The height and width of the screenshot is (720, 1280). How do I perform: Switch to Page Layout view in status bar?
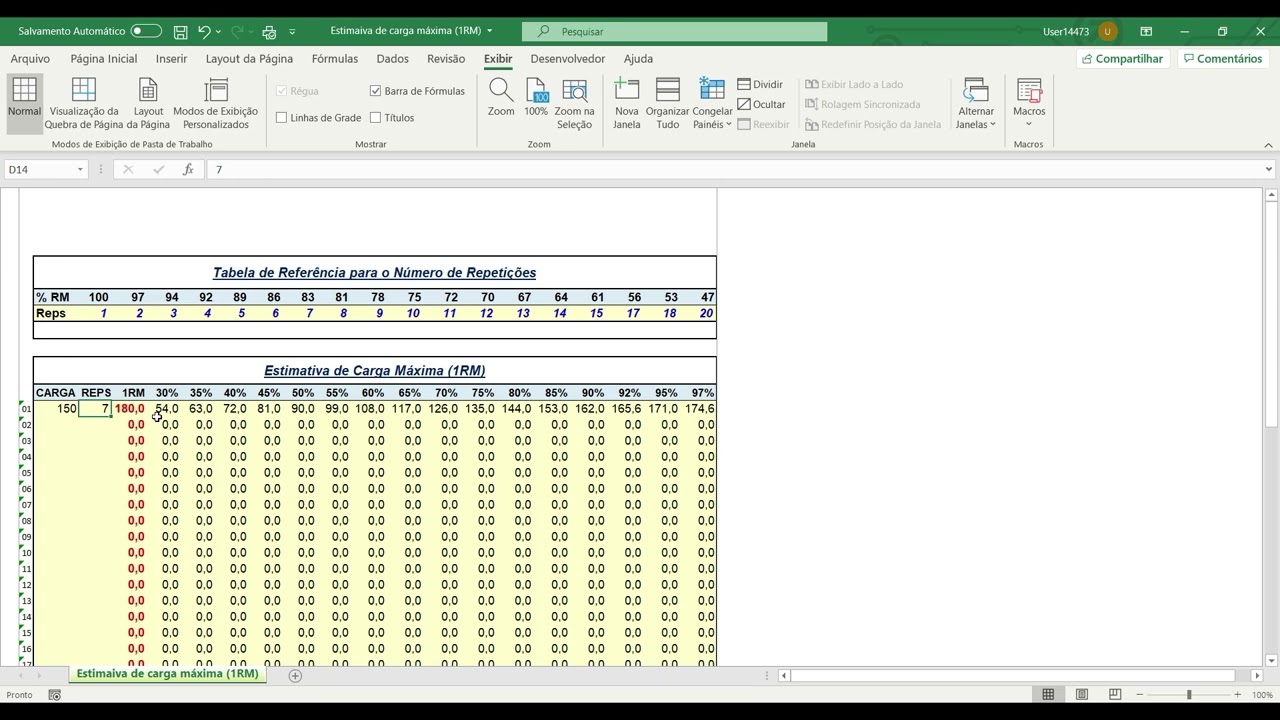1082,695
